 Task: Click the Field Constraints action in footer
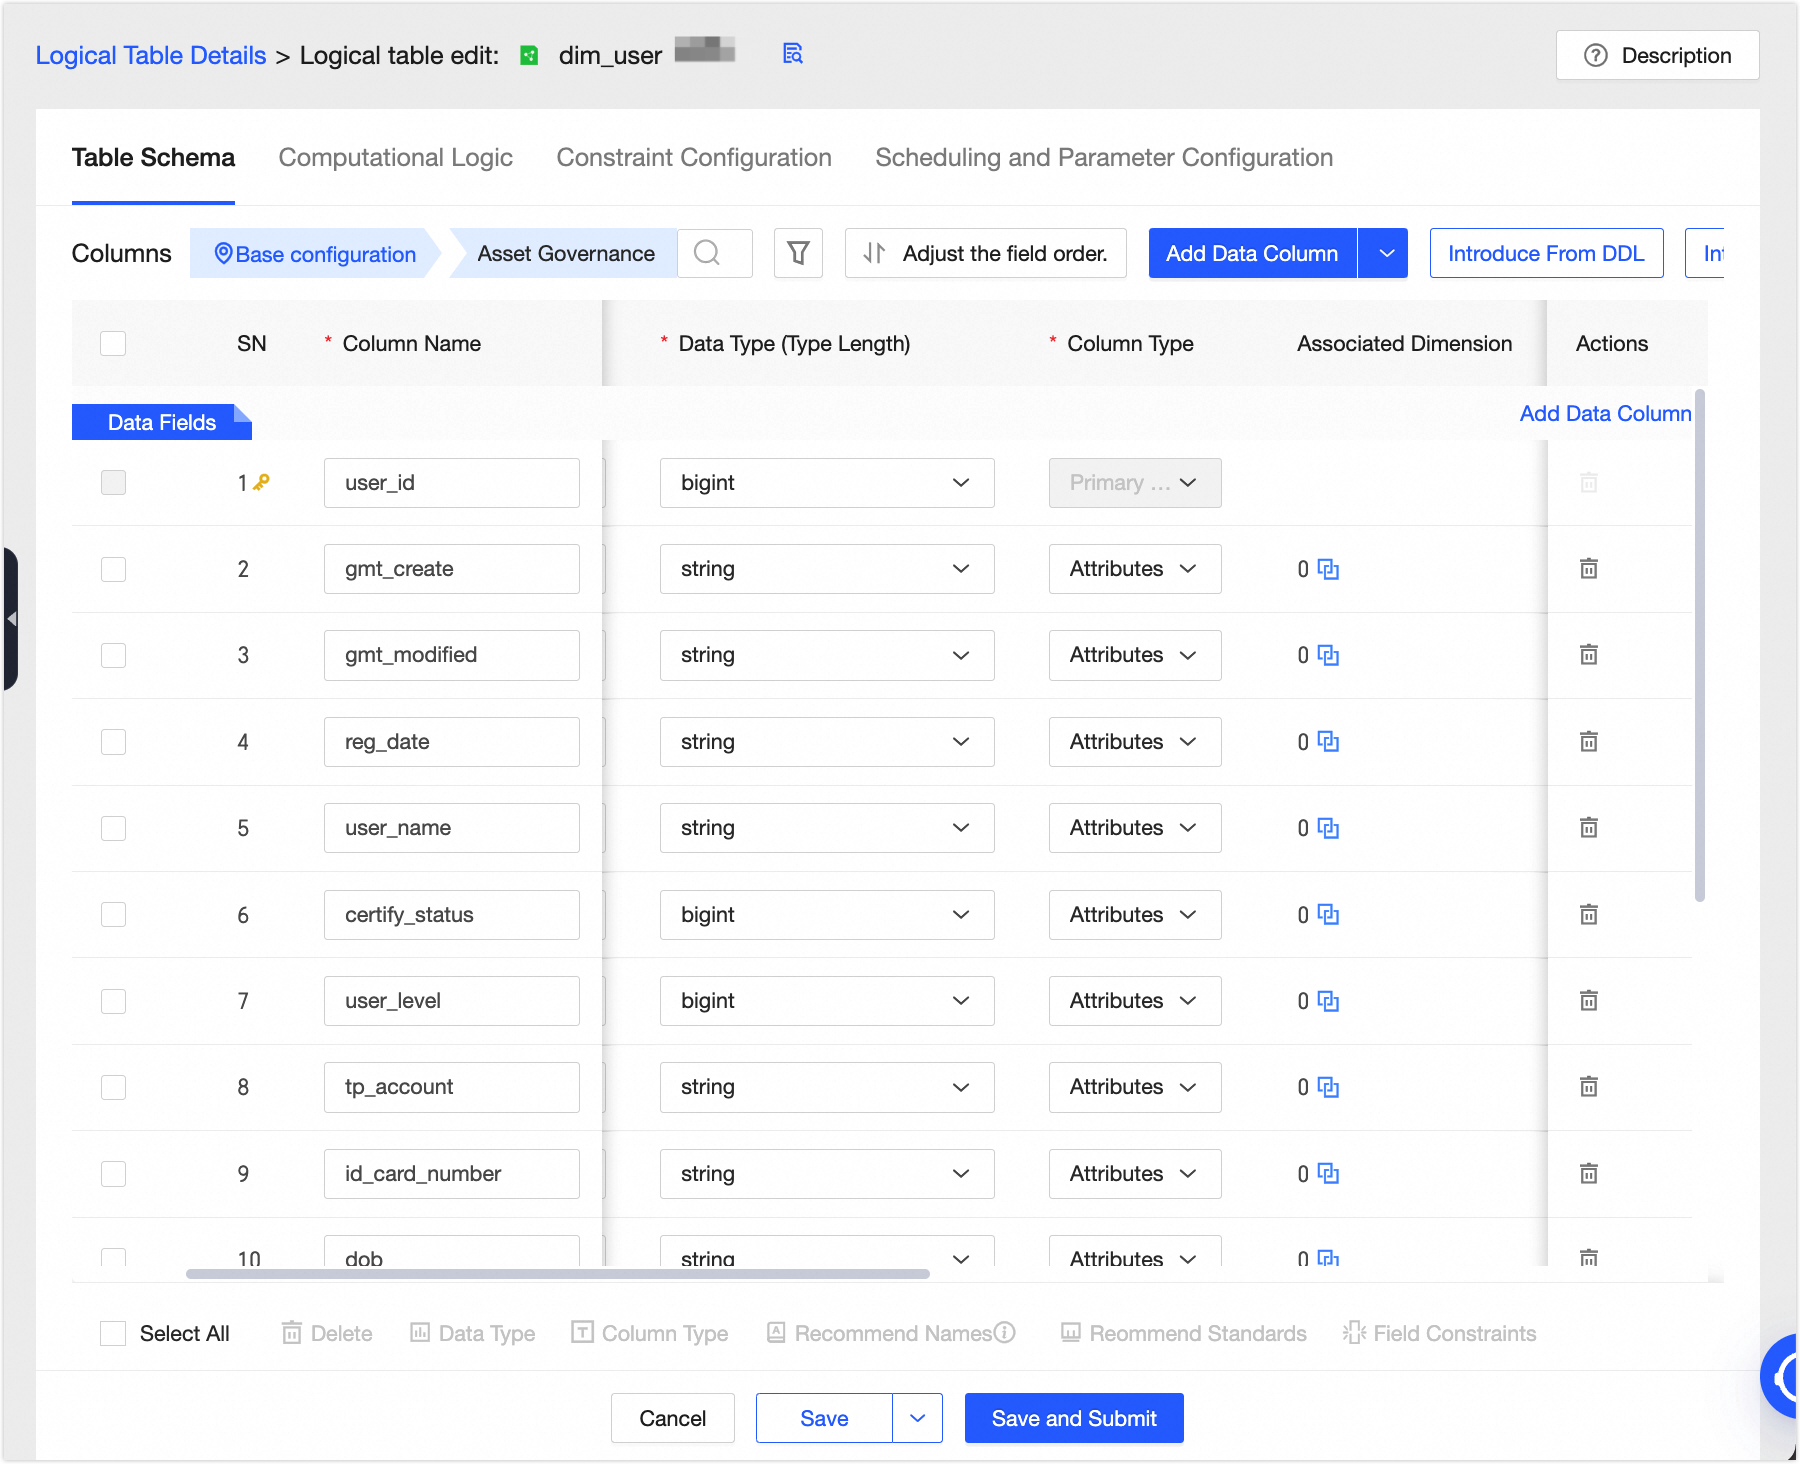click(x=1440, y=1333)
